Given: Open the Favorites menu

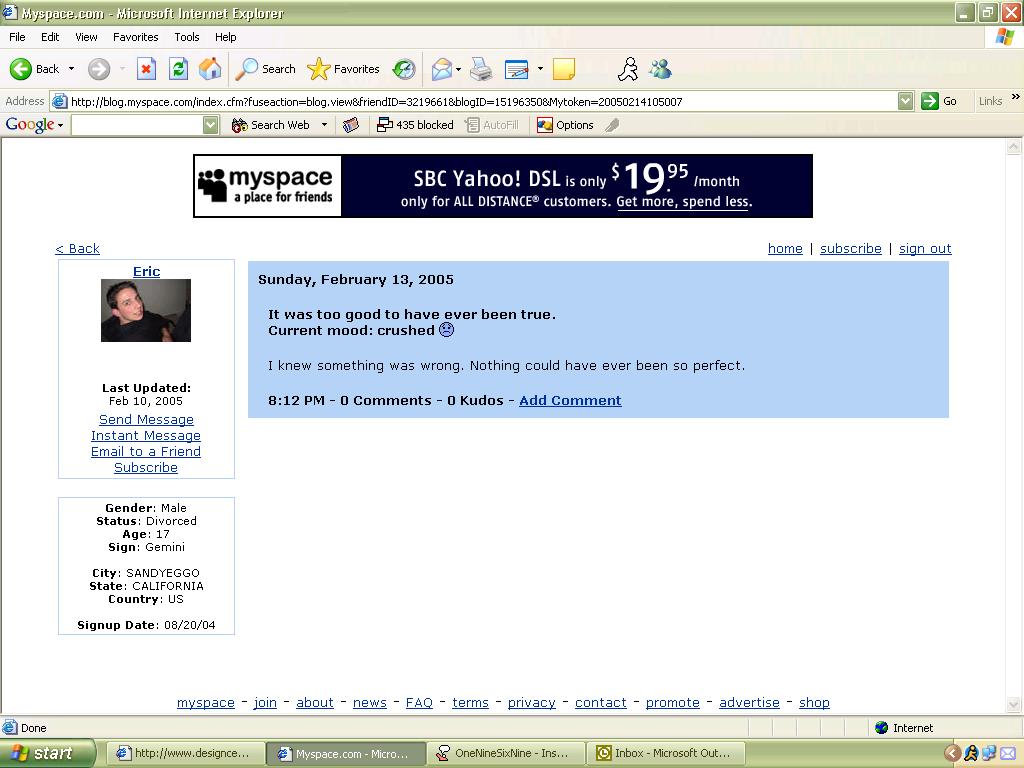Looking at the screenshot, I should click(135, 37).
